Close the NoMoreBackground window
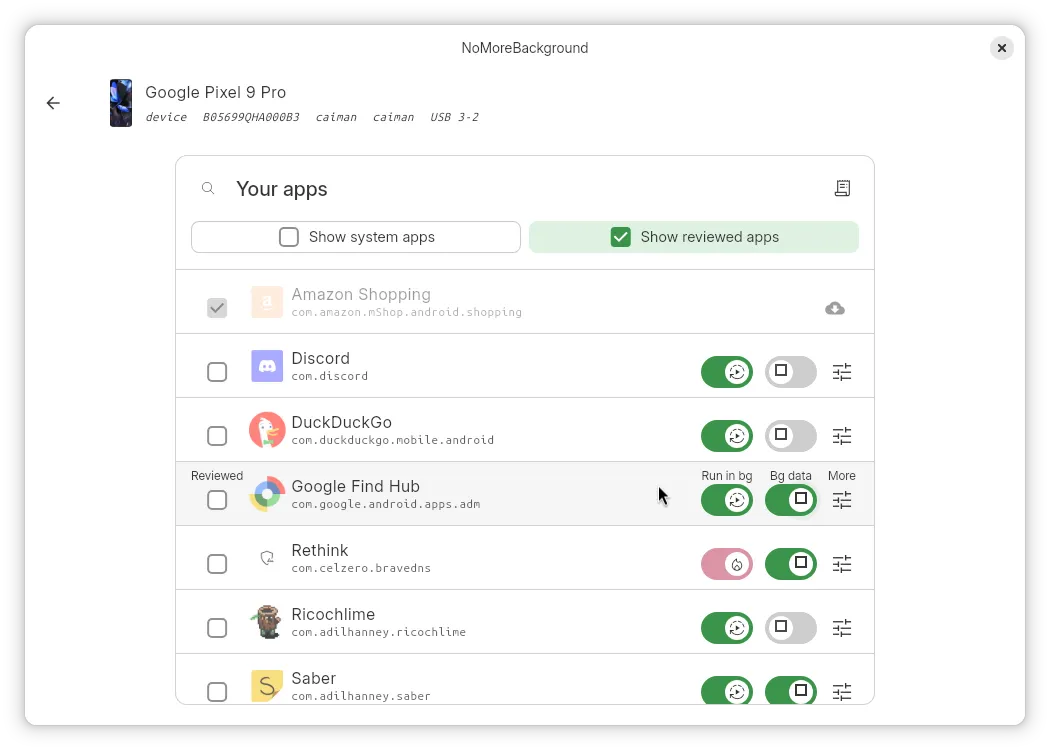1050x750 pixels. point(1002,48)
